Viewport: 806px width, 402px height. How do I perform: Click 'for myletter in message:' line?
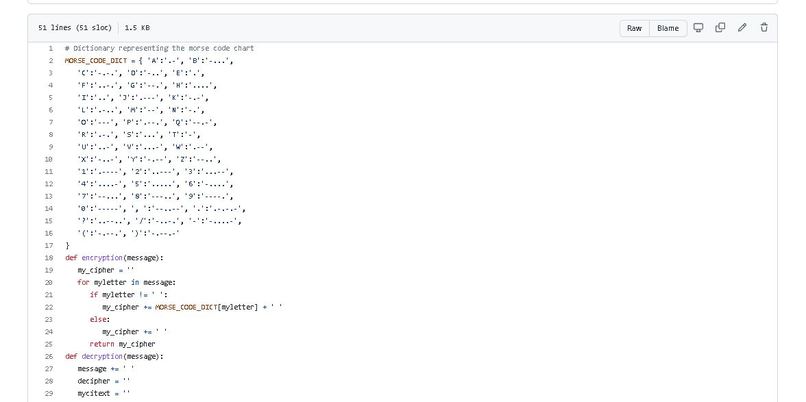126,283
